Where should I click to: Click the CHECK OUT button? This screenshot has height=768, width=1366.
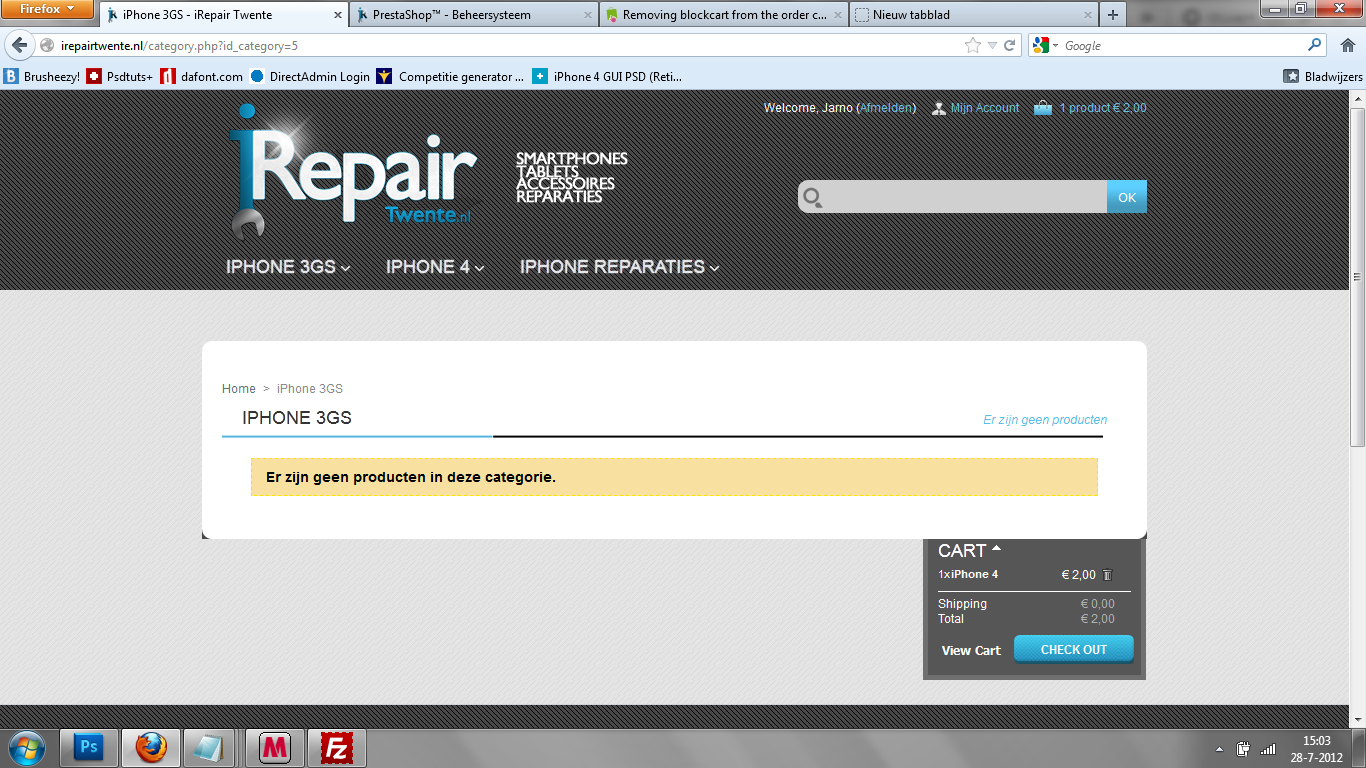click(x=1074, y=649)
